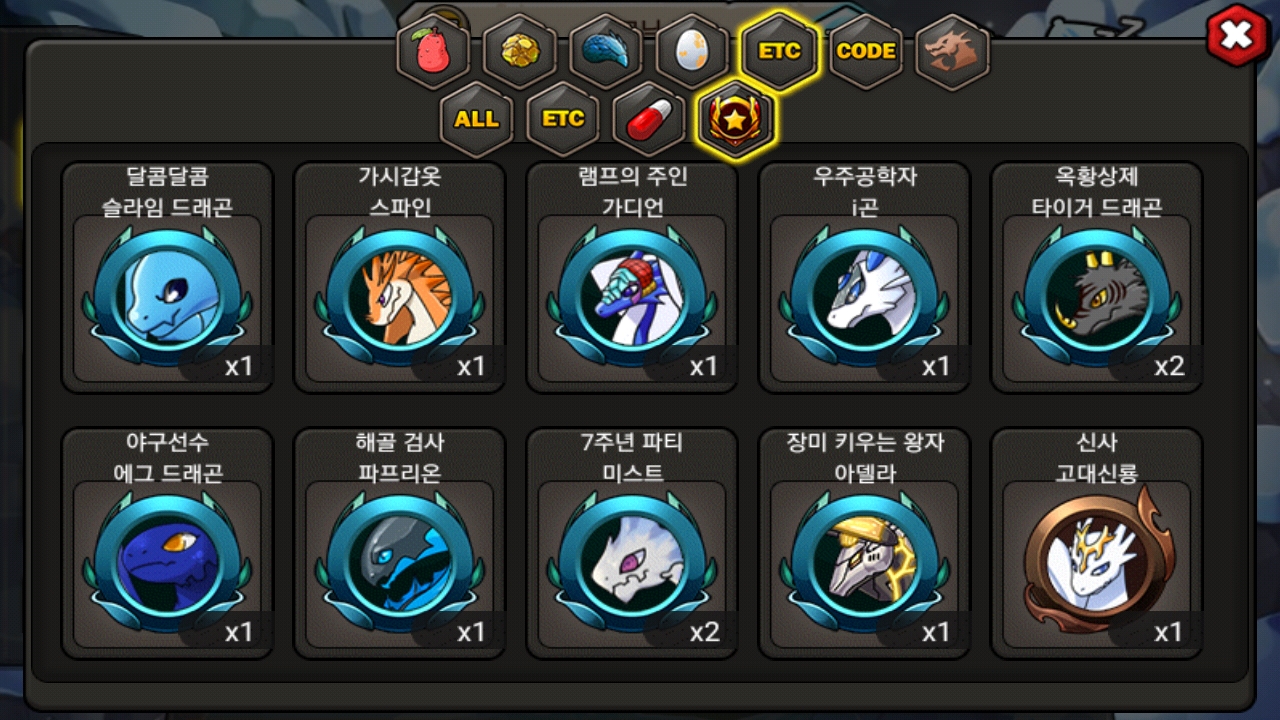
Task: Select the second-row ETC sub-filter
Action: pyautogui.click(x=563, y=119)
